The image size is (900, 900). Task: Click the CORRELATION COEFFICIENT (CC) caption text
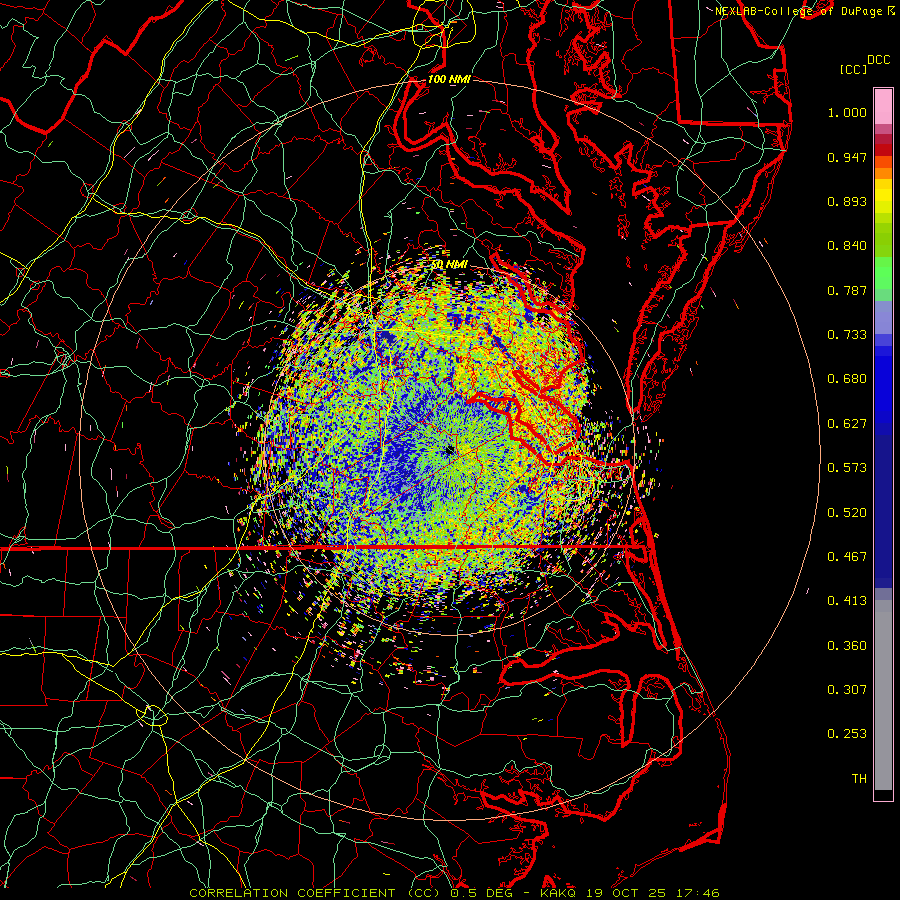[317, 893]
